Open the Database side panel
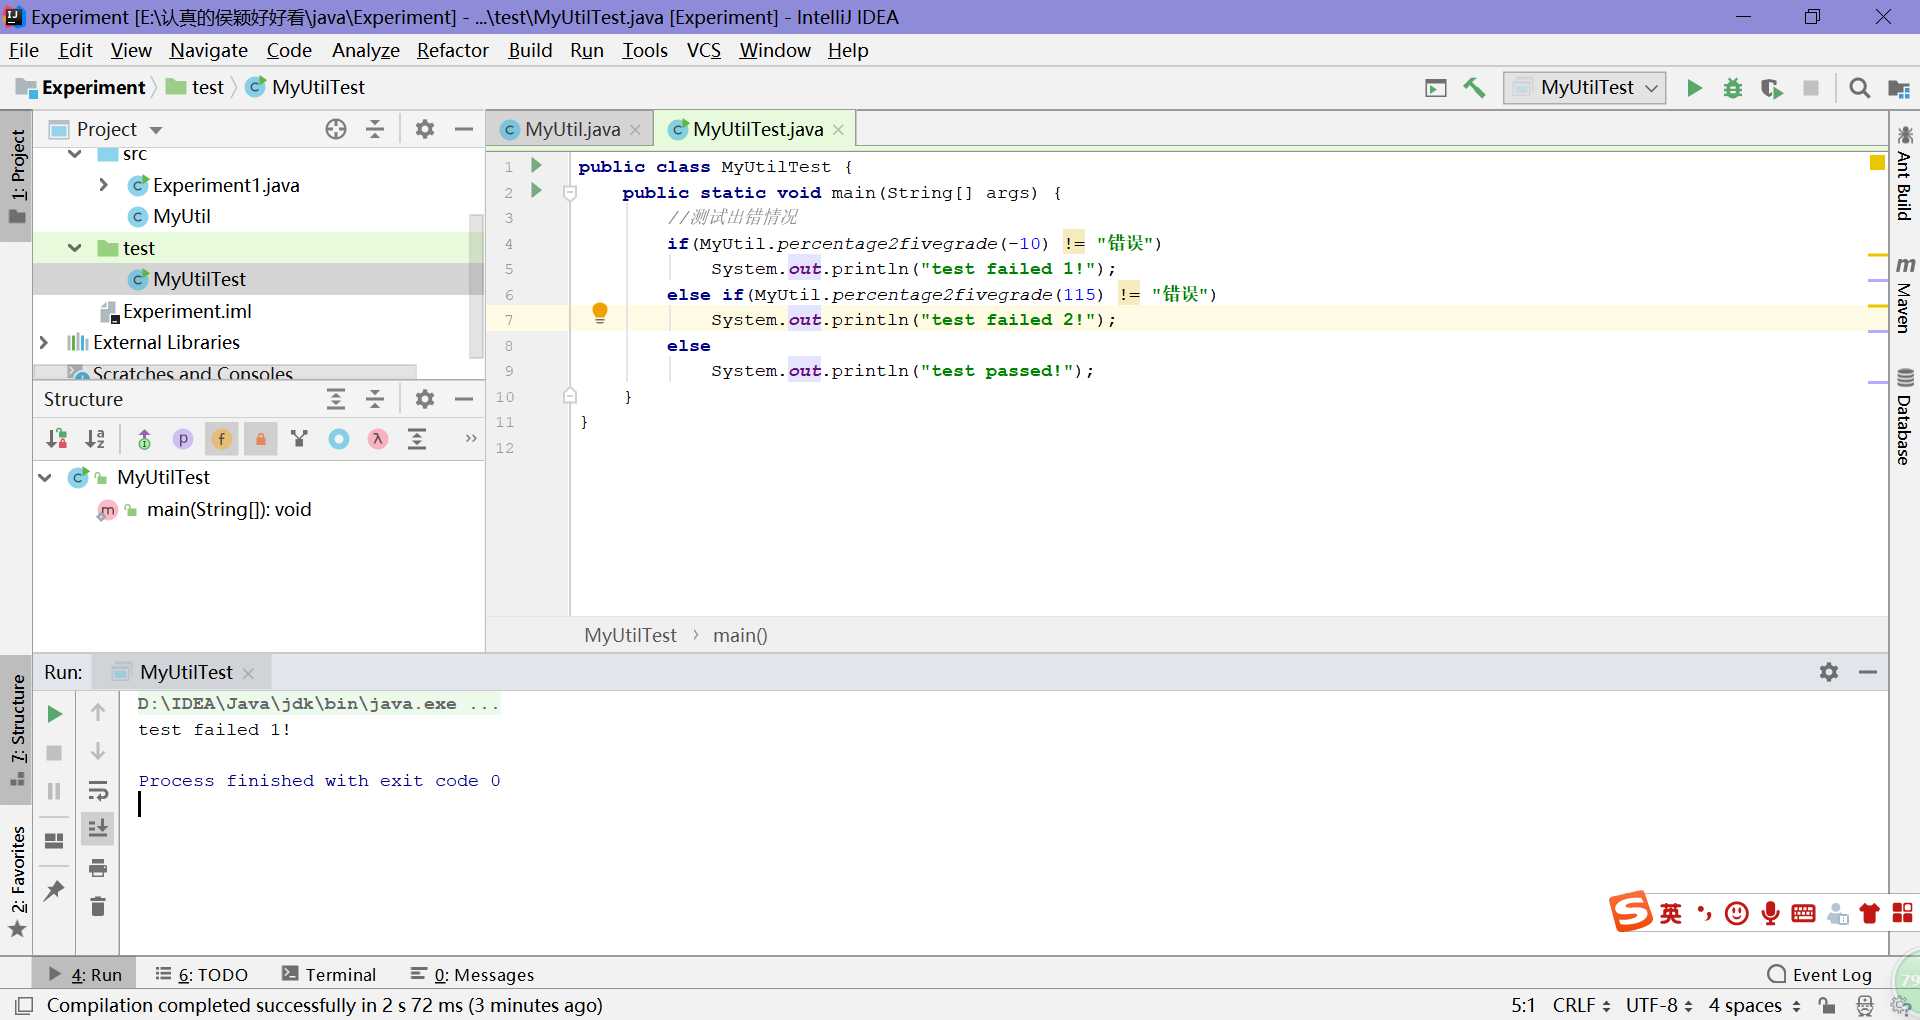The height and width of the screenshot is (1020, 1920). tap(1904, 417)
